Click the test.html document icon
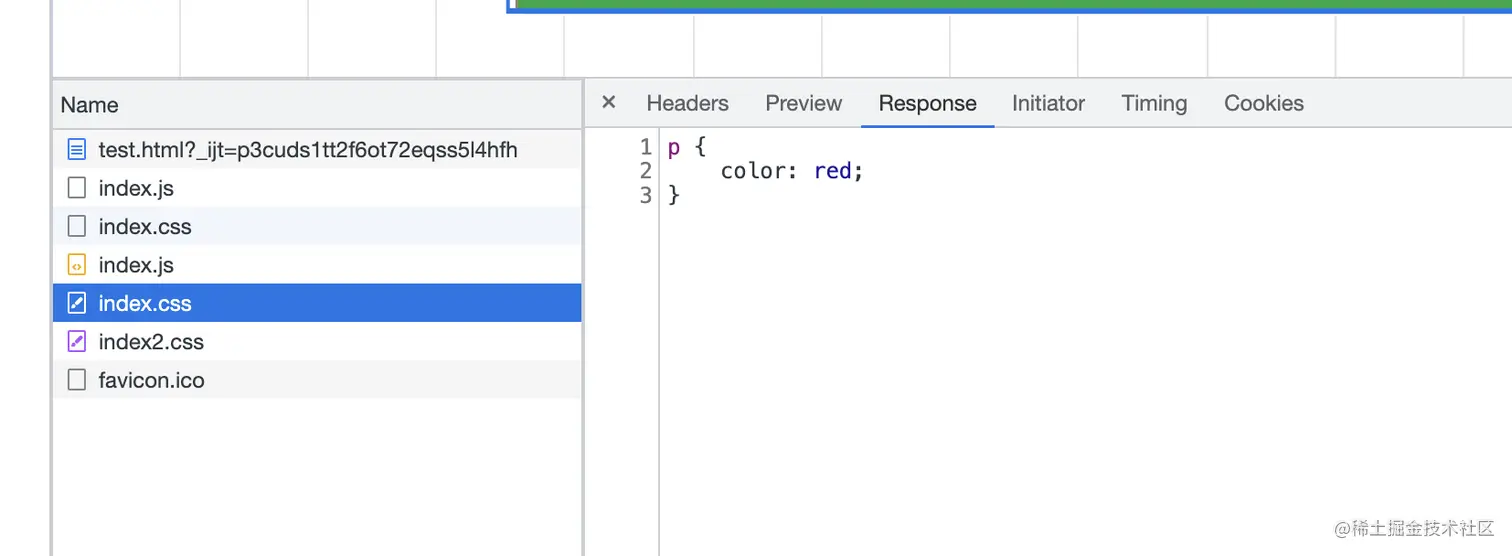Screen dimensions: 1512x556 coord(77,150)
